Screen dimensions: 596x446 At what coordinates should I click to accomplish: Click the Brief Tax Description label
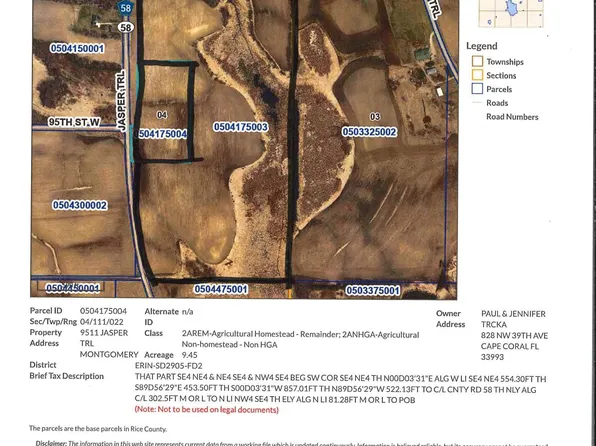tap(67, 376)
